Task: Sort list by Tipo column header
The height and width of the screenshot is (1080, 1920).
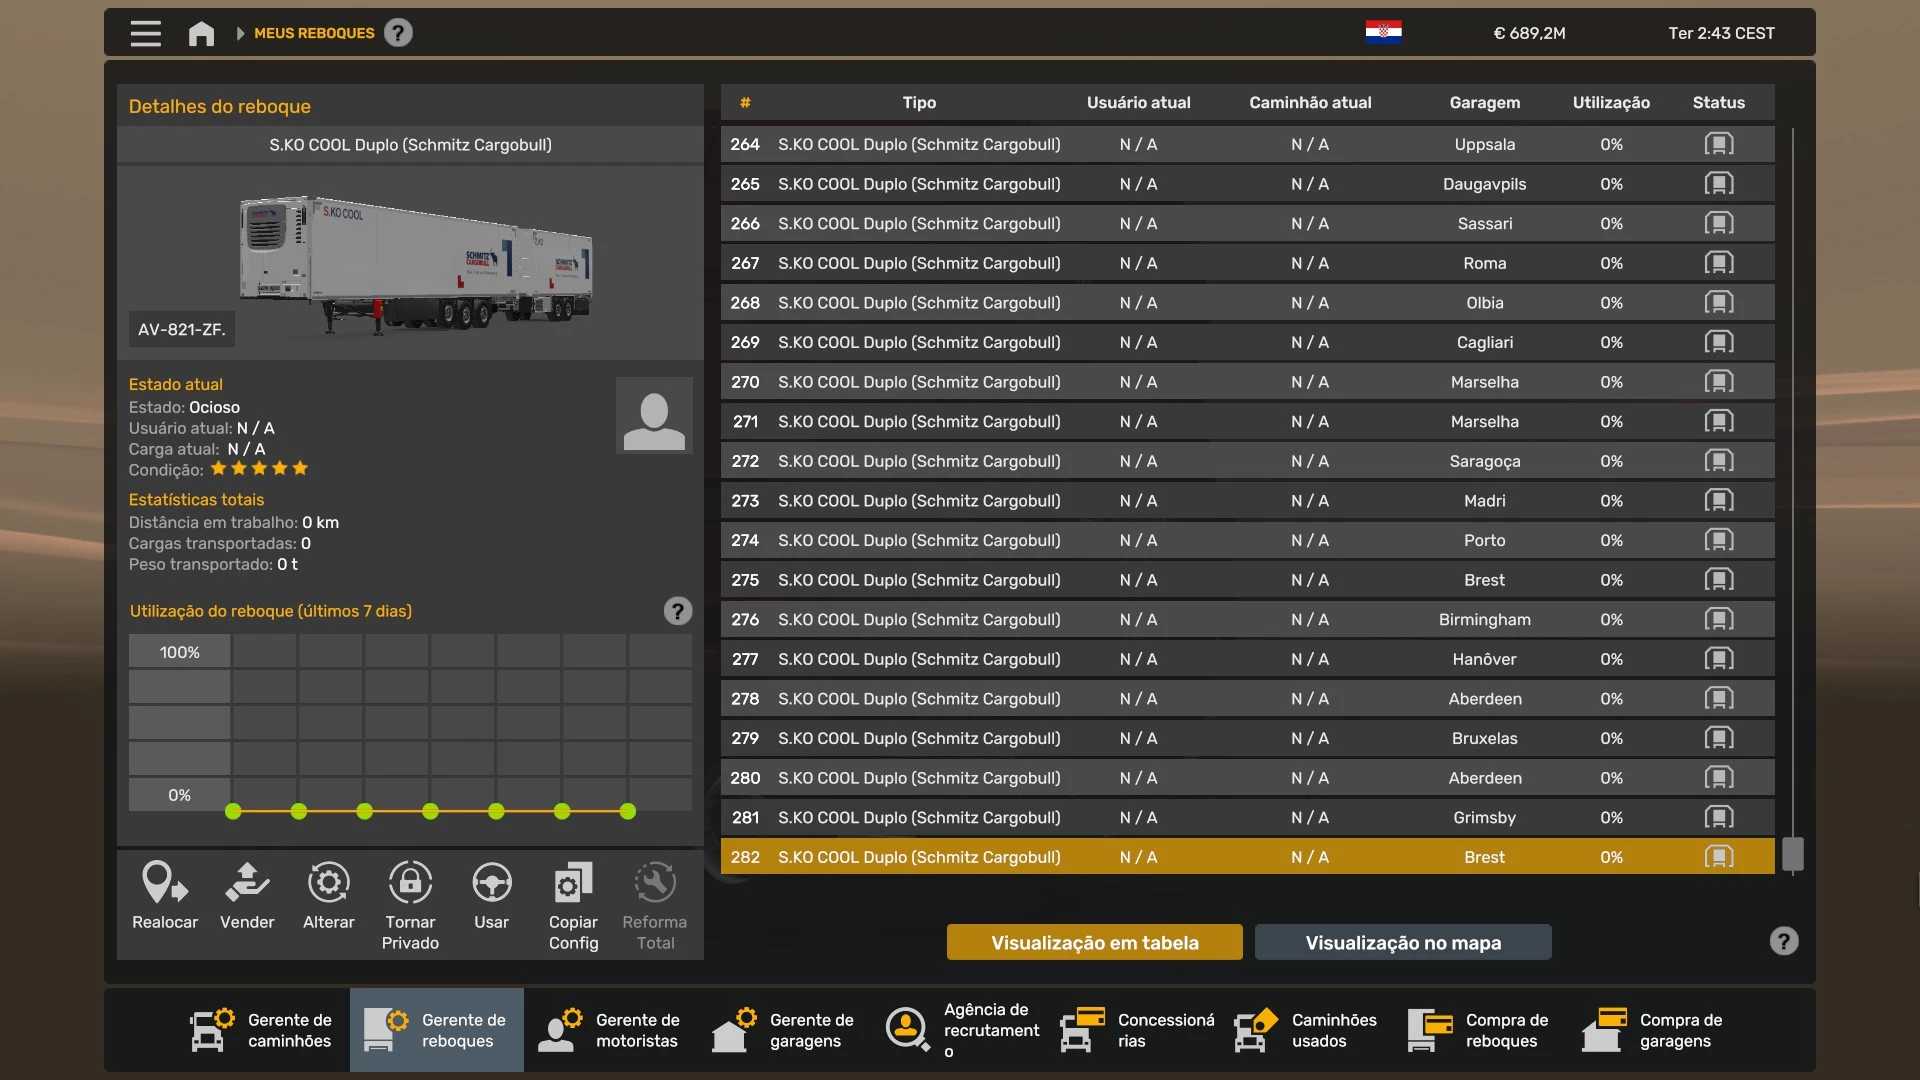Action: (918, 102)
